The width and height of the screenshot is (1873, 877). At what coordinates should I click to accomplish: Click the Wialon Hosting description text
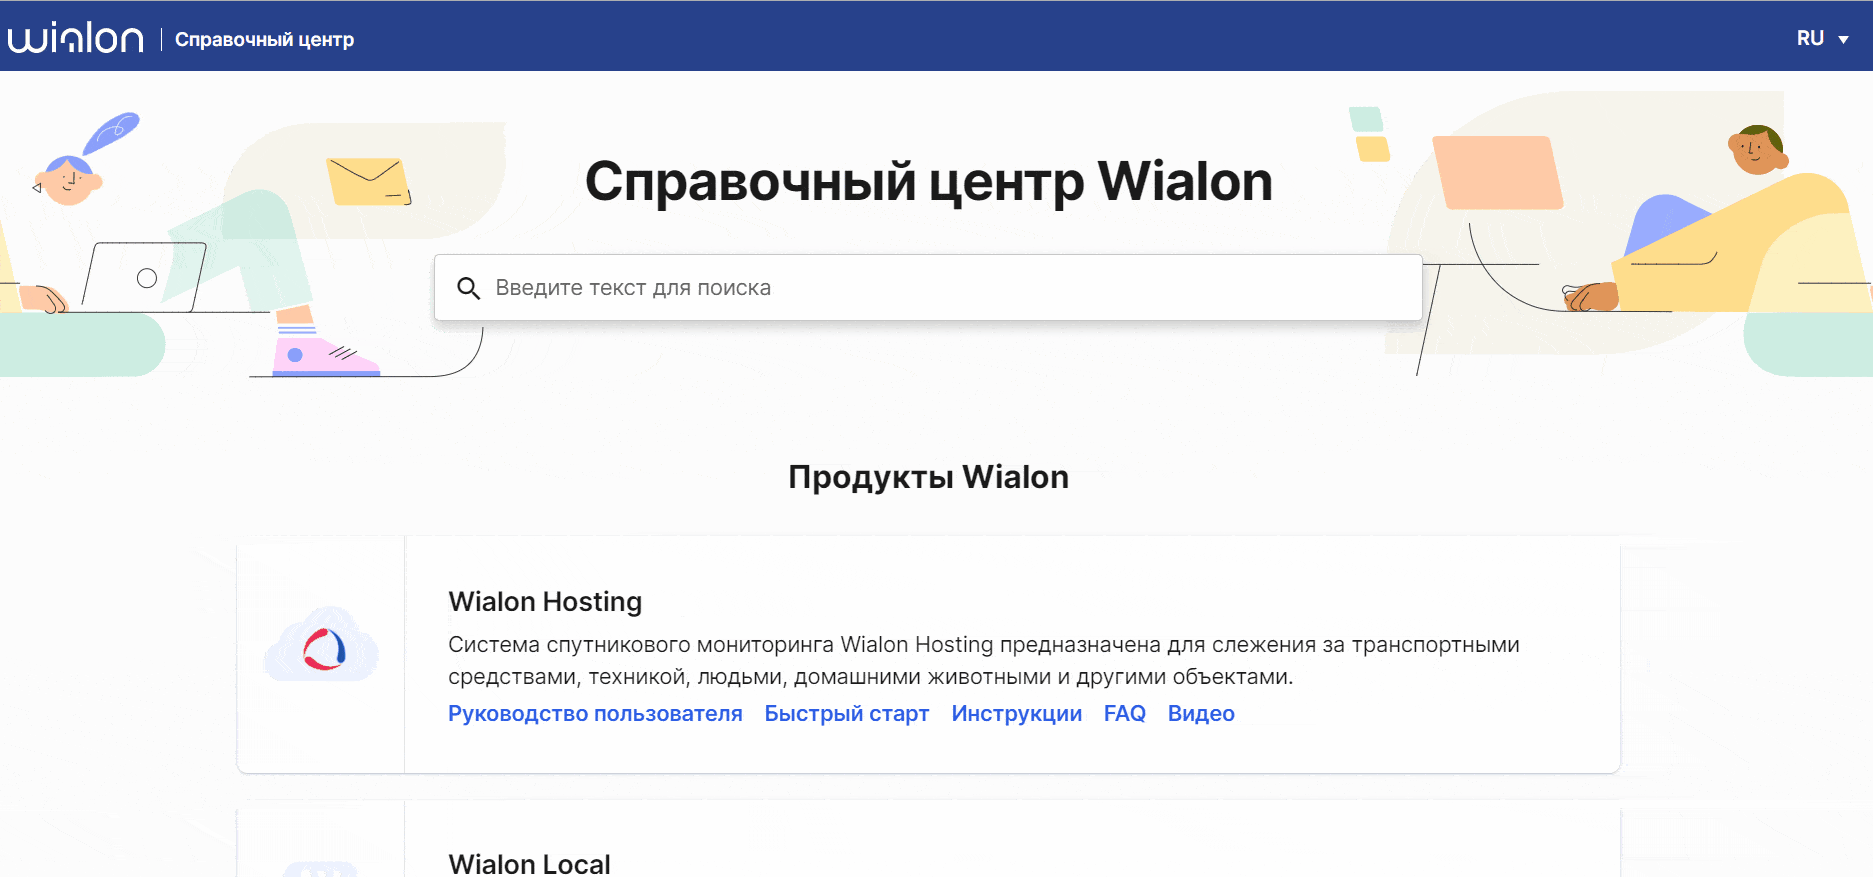984,661
